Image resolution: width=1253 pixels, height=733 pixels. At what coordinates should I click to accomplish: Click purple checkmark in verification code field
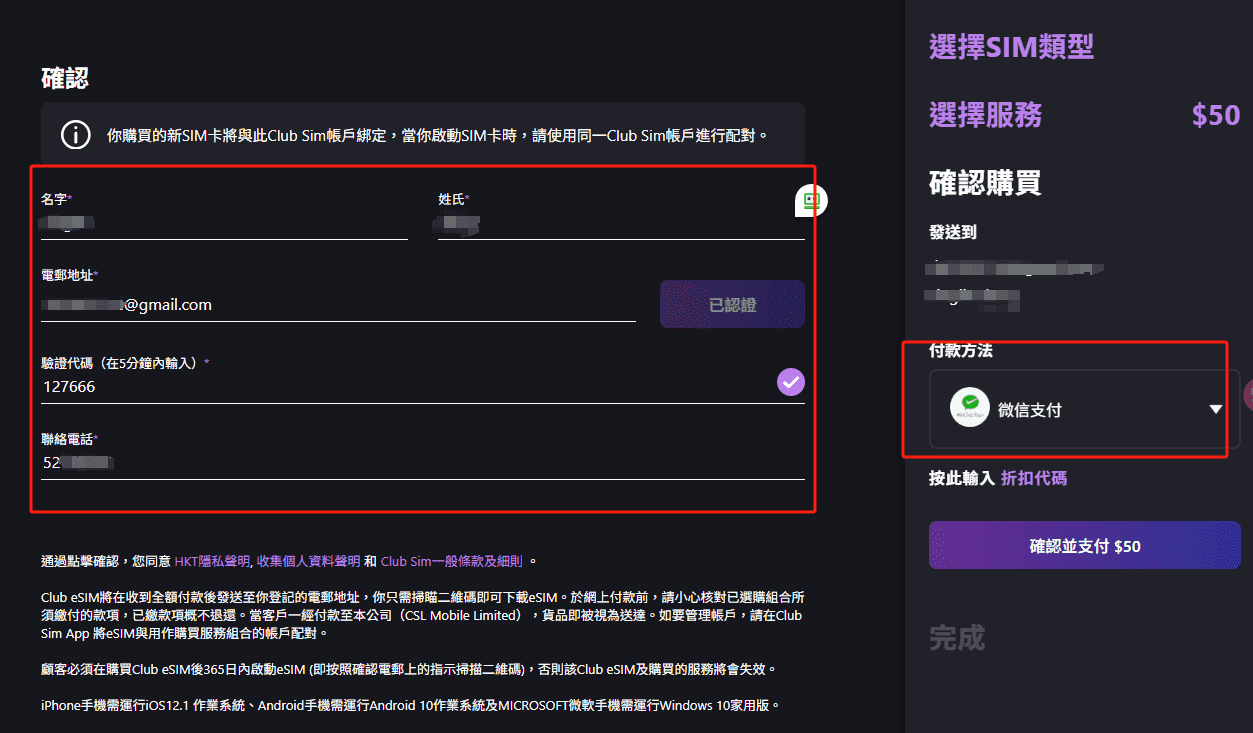(x=791, y=382)
